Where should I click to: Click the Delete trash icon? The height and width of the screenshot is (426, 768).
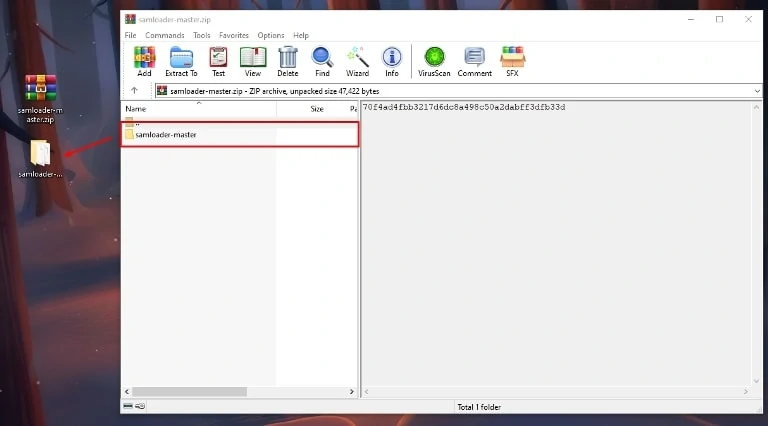point(288,61)
